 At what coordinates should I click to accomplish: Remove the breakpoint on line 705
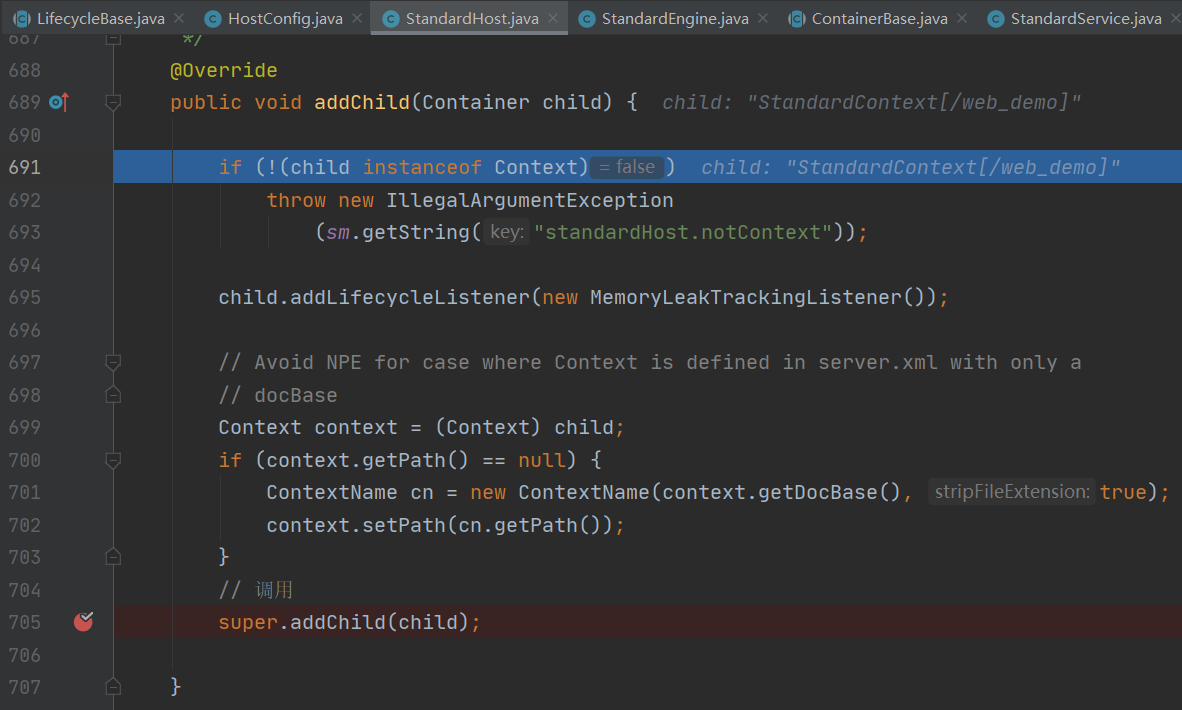coord(83,622)
